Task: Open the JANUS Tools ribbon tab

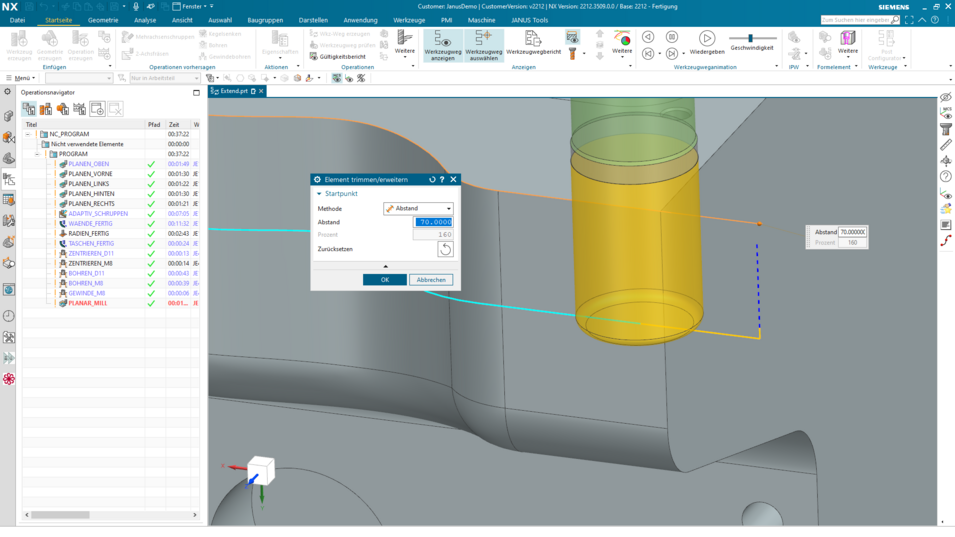Action: tap(529, 20)
